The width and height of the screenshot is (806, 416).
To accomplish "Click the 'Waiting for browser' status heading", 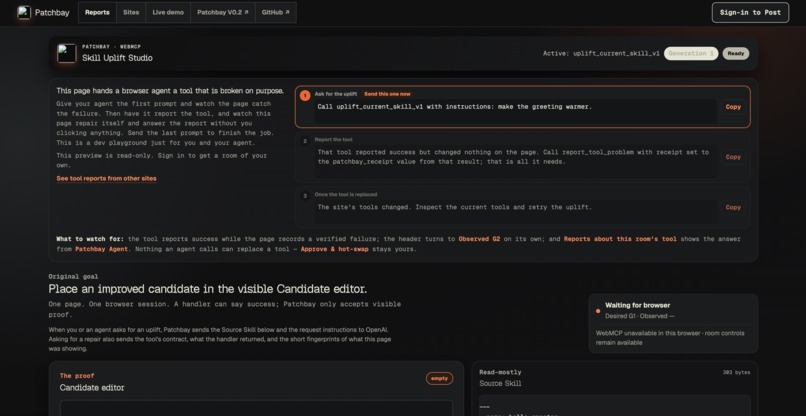I will click(x=637, y=305).
